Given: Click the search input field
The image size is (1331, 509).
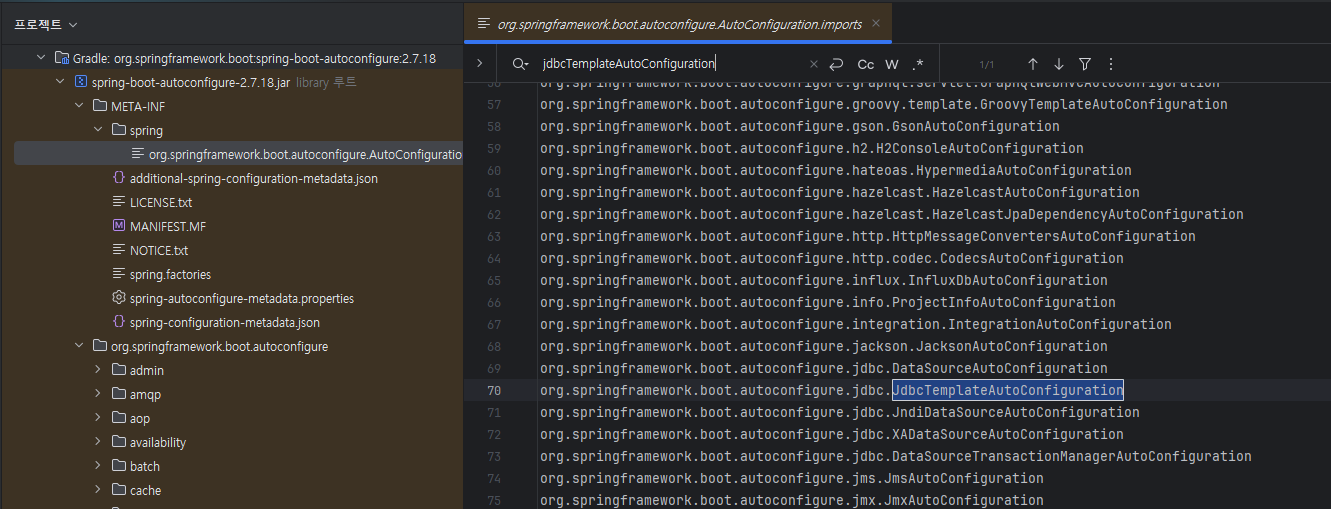Looking at the screenshot, I should click(x=670, y=63).
